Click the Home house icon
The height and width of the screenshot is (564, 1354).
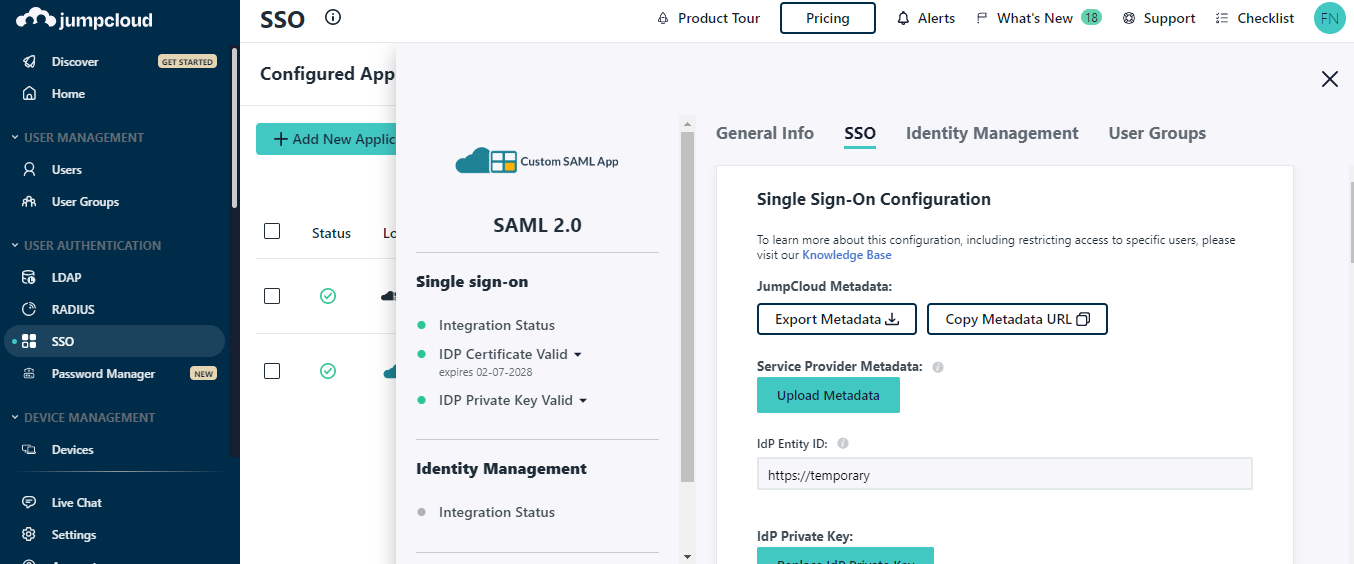click(x=30, y=94)
